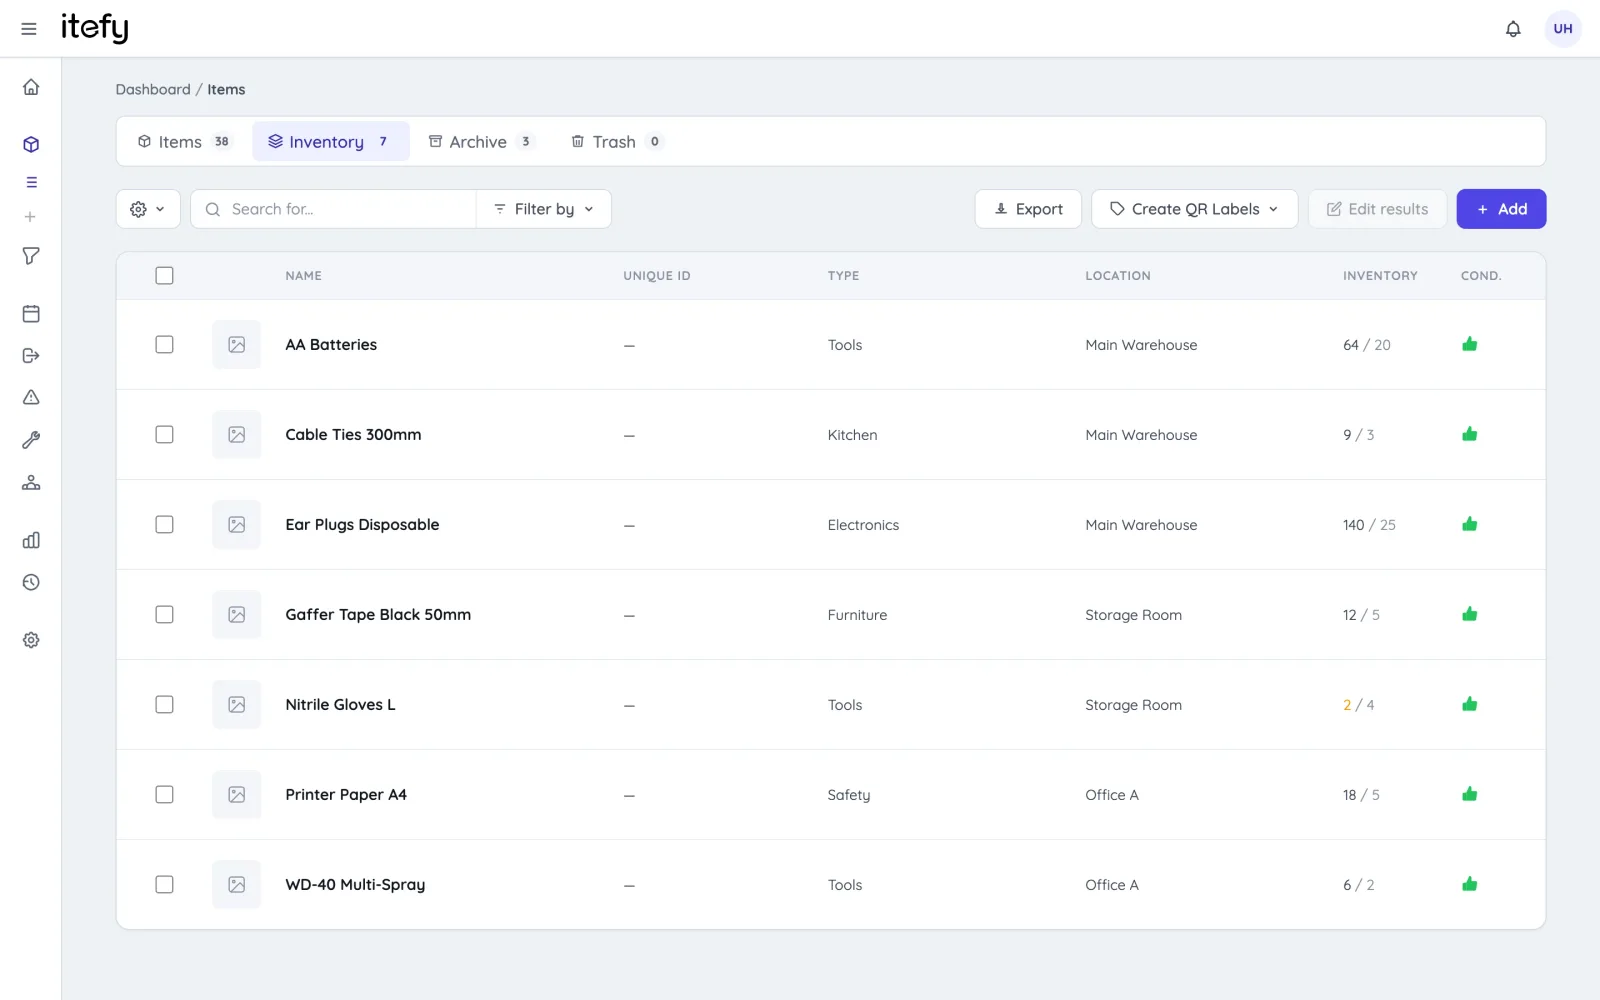Open the maintenance wrench sidebar icon

click(x=31, y=440)
